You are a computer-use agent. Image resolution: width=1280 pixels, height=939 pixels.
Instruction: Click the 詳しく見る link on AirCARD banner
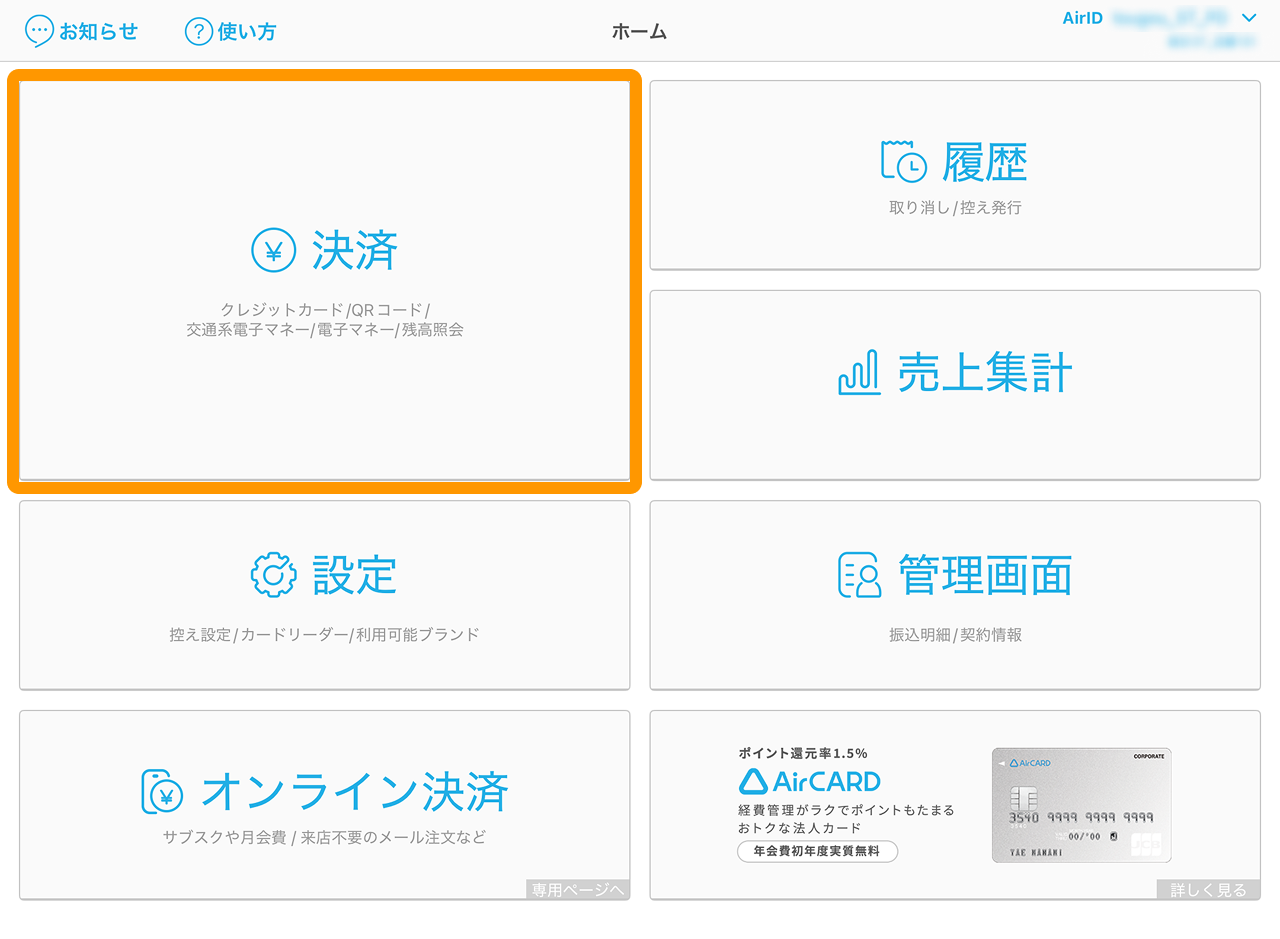click(1208, 890)
